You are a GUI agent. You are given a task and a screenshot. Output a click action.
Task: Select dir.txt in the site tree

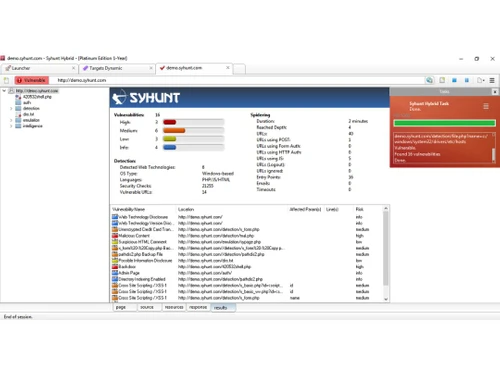point(28,114)
